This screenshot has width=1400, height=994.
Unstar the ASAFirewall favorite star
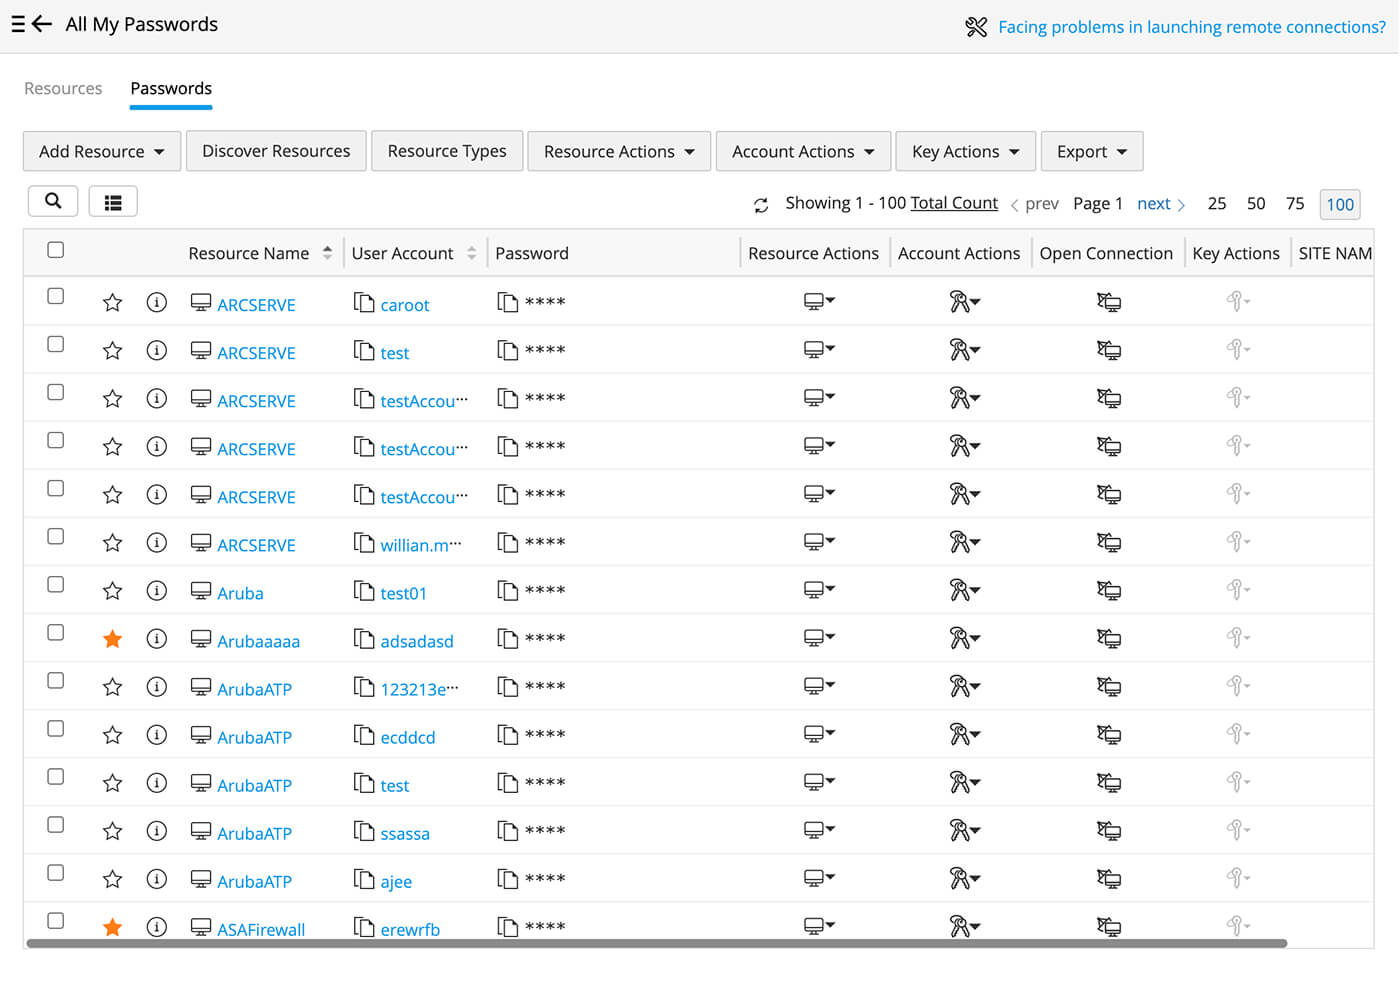112,926
